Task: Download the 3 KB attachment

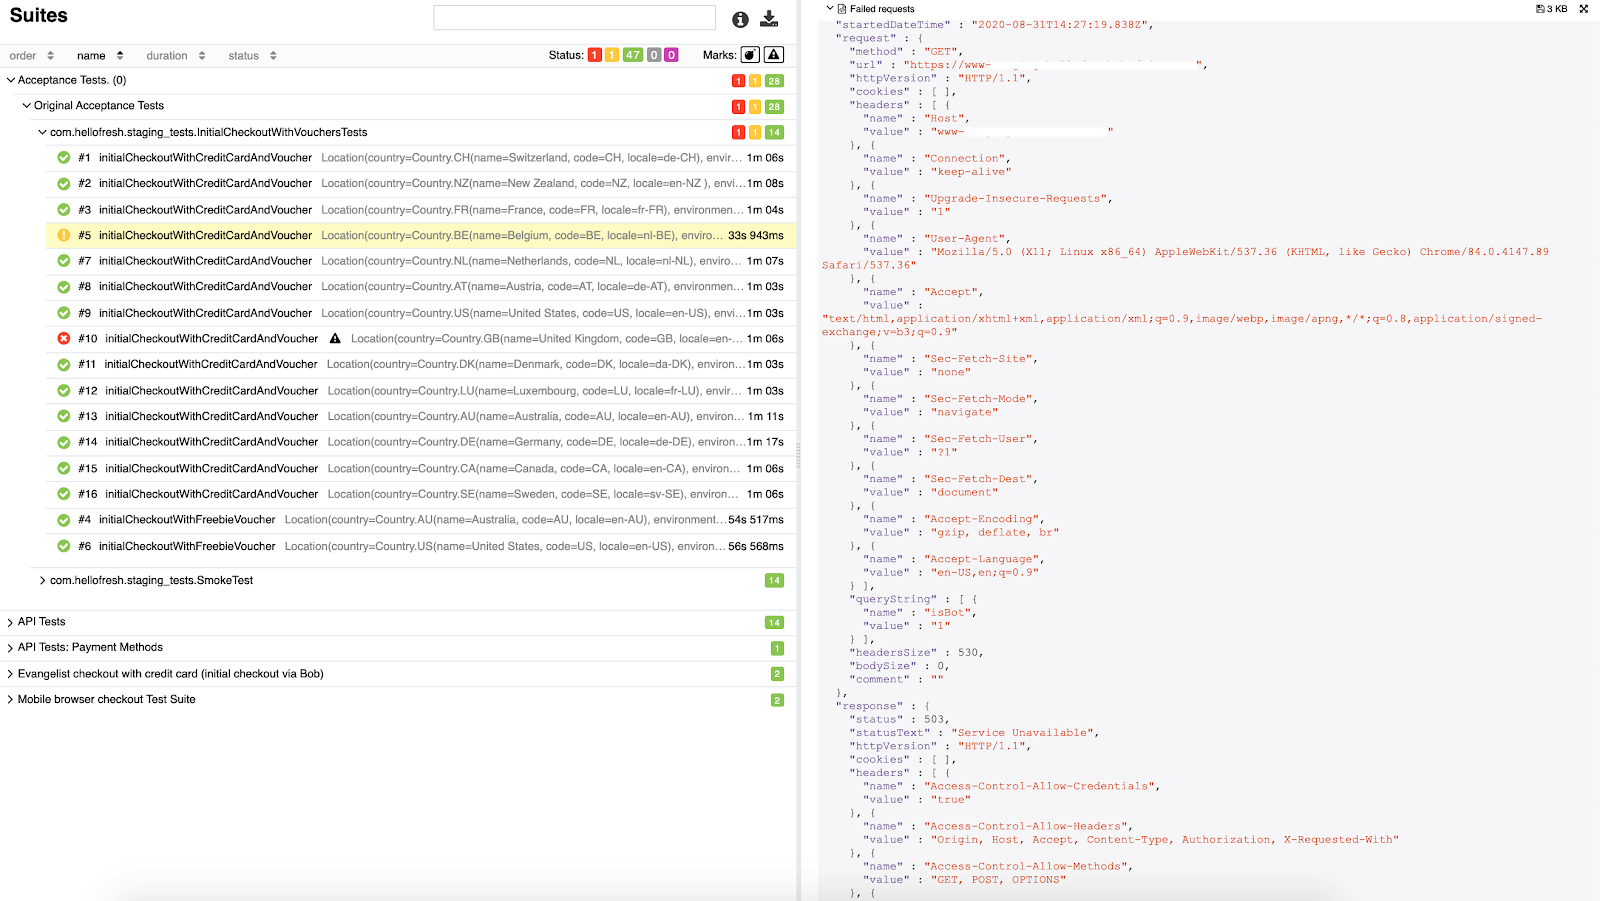Action: 1552,9
